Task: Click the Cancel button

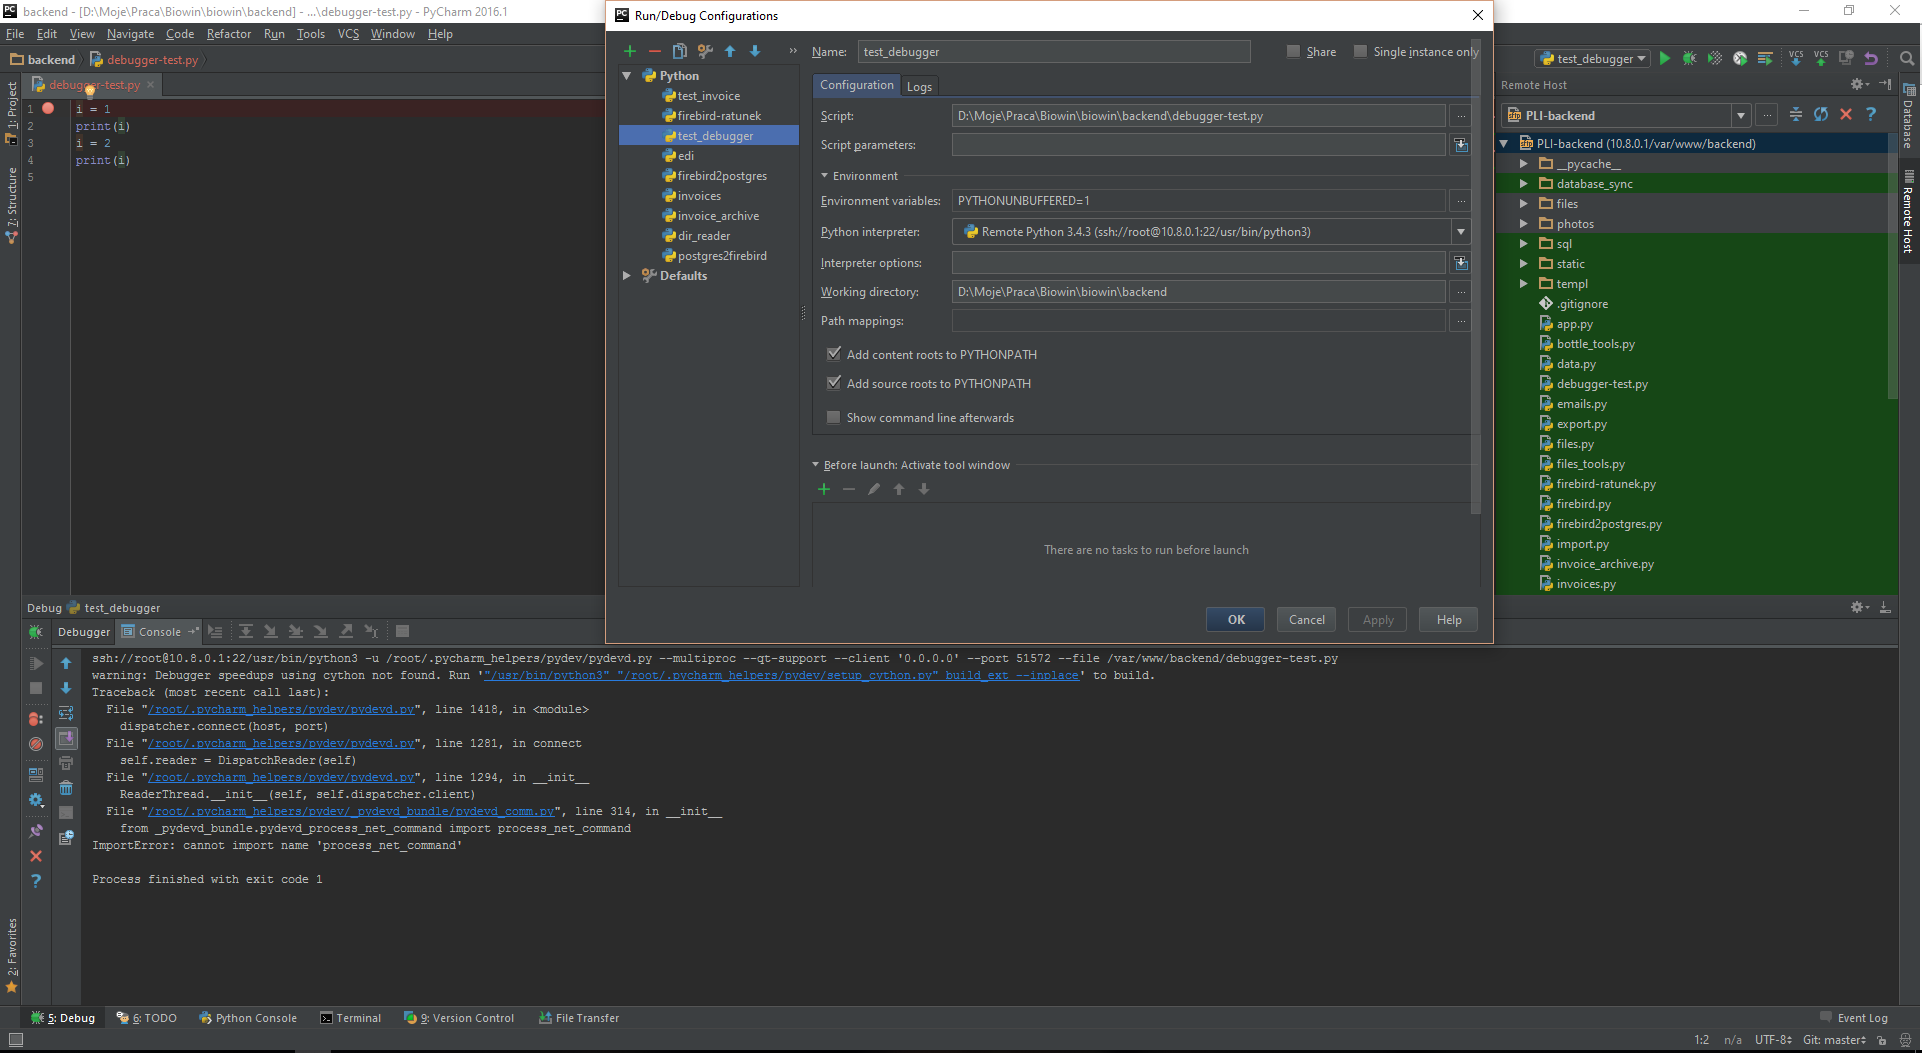Action: coord(1306,620)
